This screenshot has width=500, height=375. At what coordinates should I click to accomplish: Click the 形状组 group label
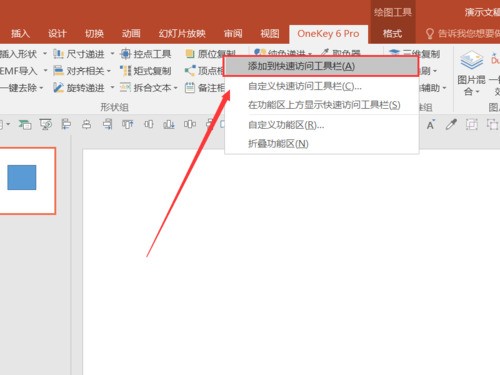point(114,107)
